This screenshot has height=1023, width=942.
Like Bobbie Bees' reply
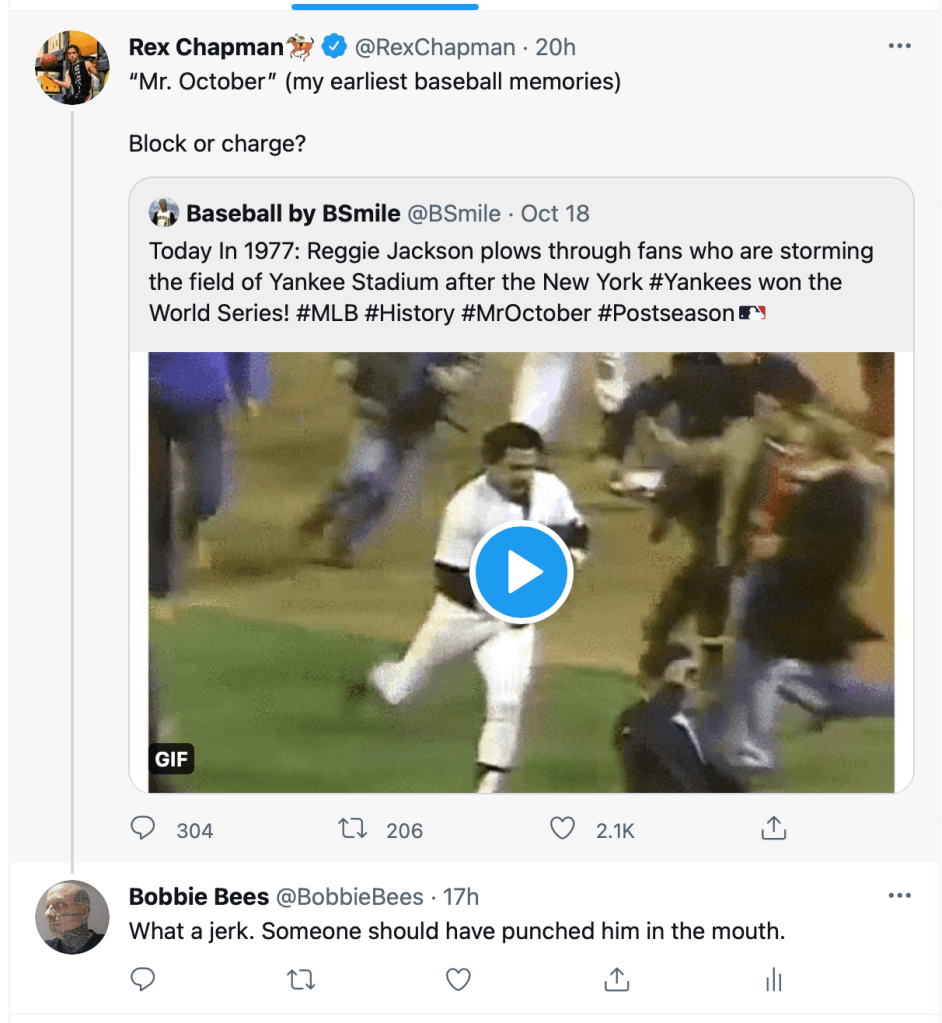point(458,979)
